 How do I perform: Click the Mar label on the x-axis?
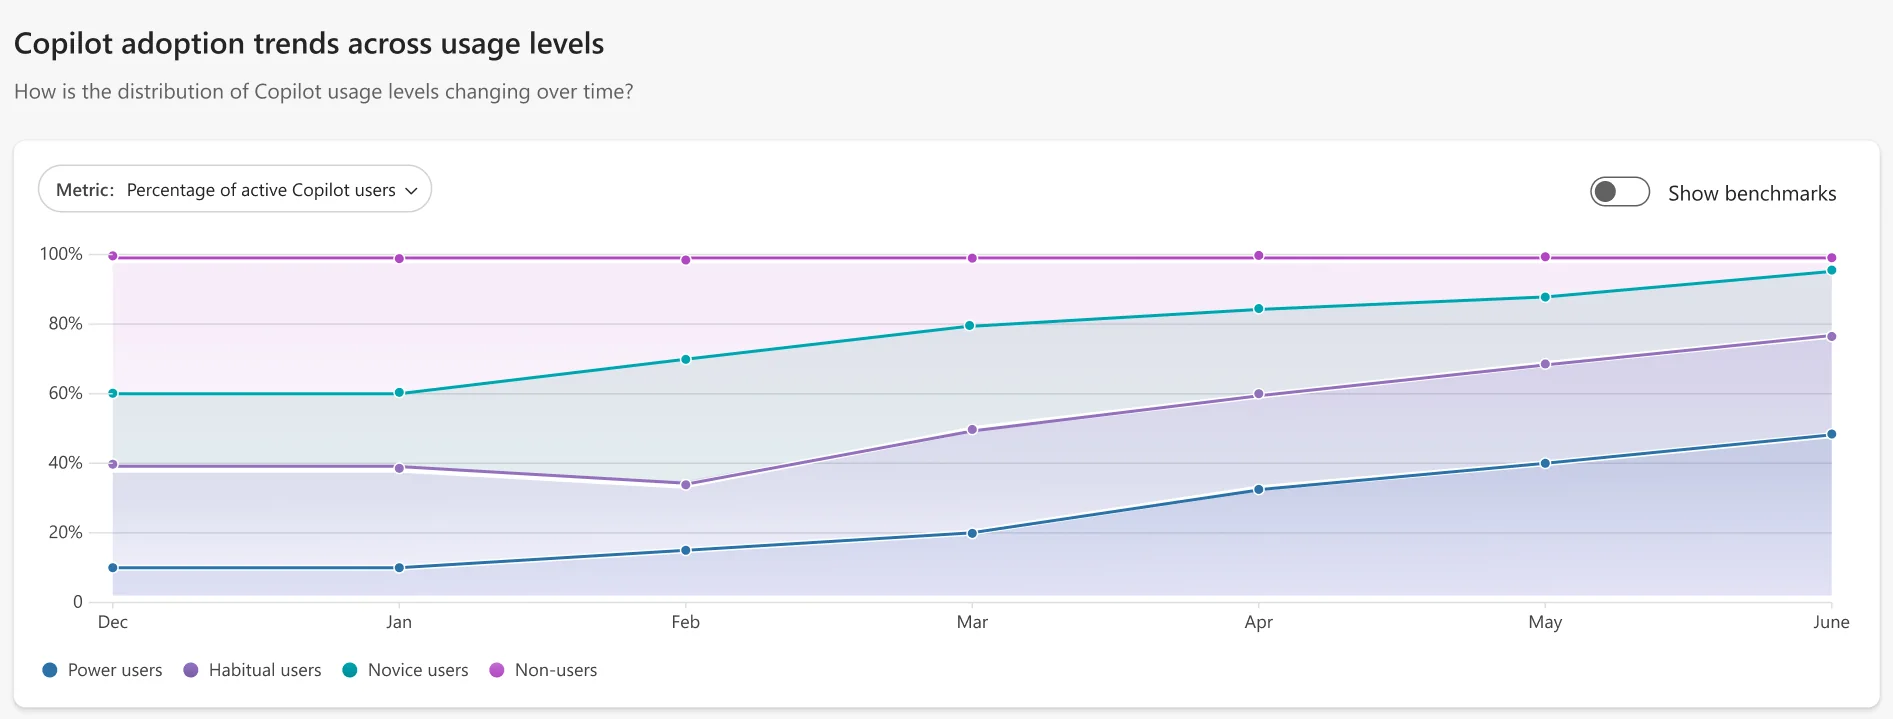click(972, 622)
